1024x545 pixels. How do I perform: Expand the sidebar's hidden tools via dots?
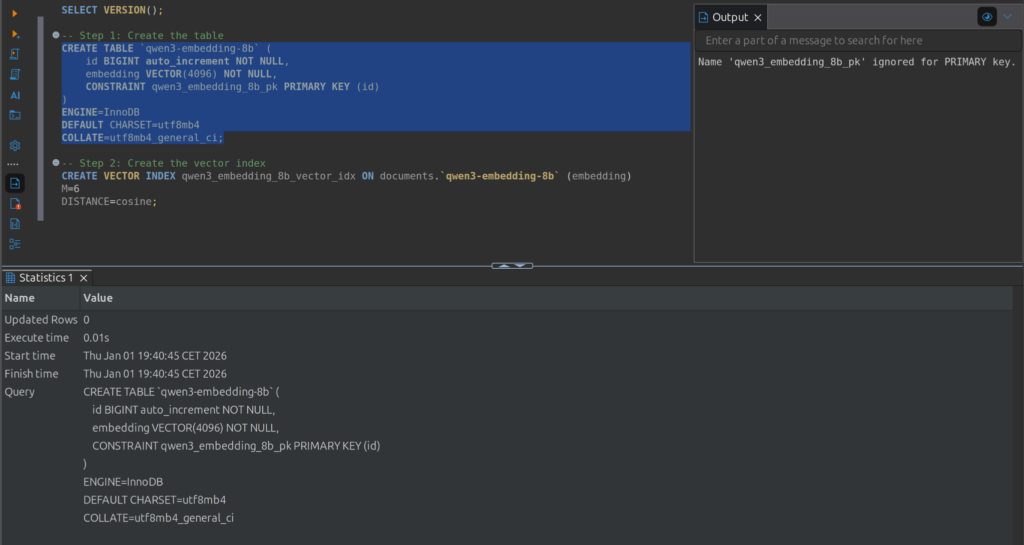coord(15,164)
